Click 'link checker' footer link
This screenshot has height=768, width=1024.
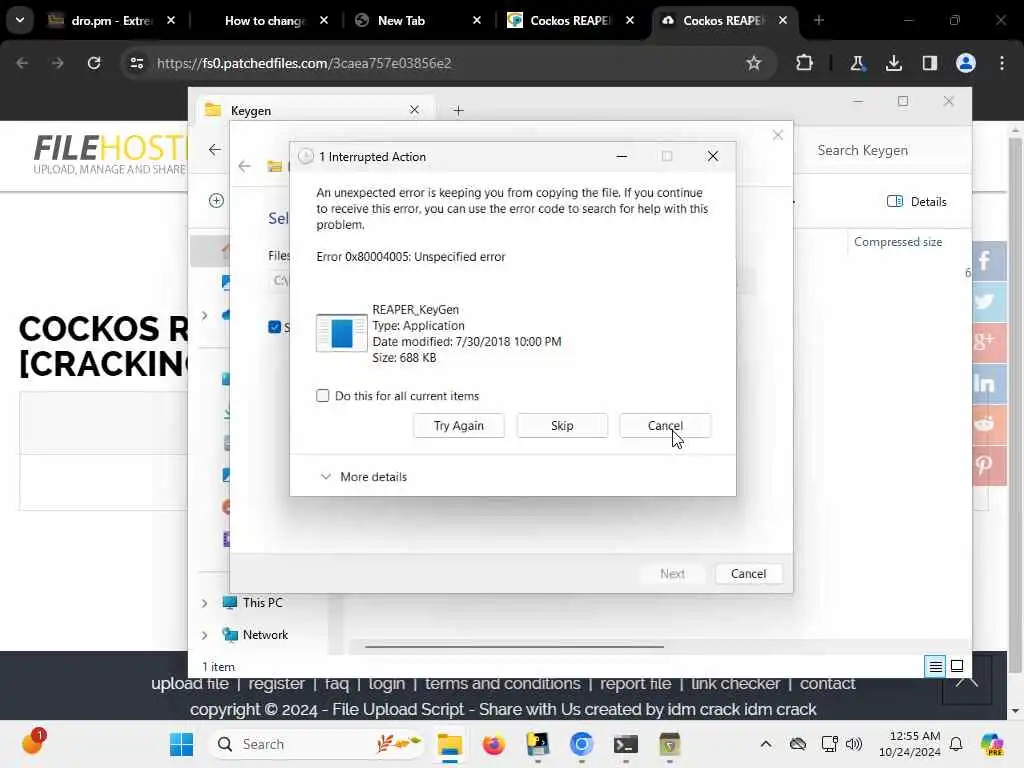point(735,683)
